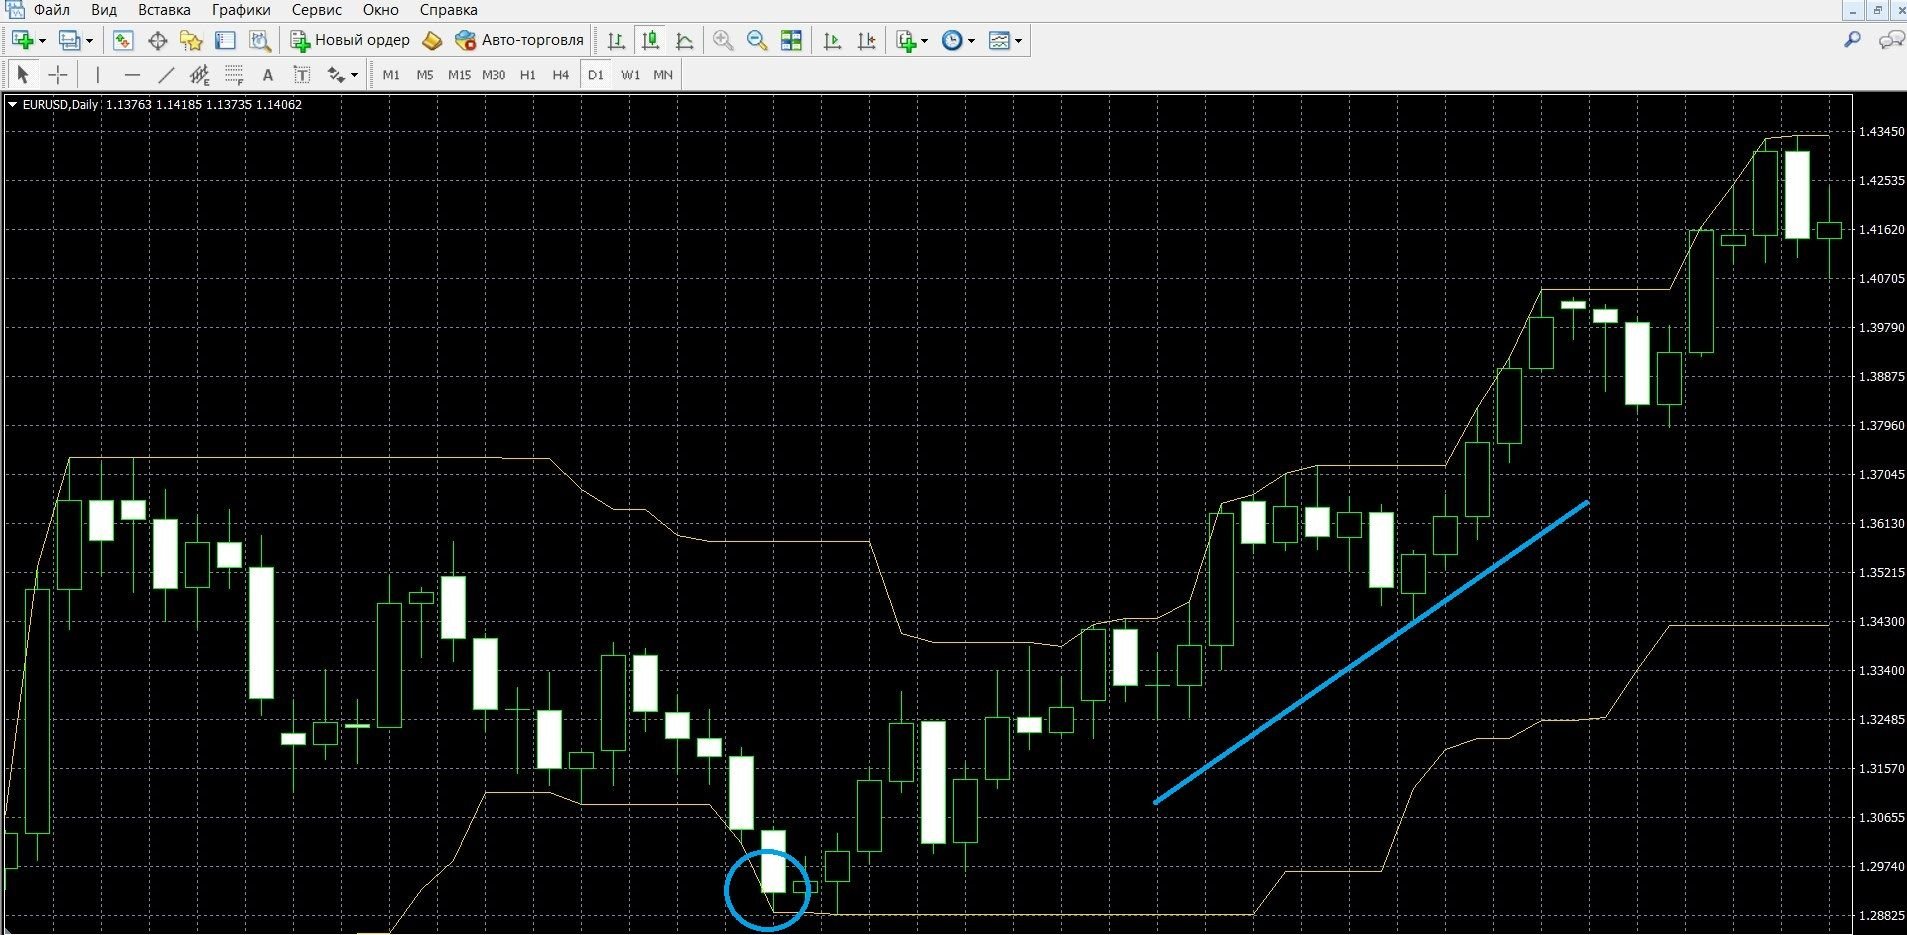Draw a horizontal line tool

coord(131,75)
